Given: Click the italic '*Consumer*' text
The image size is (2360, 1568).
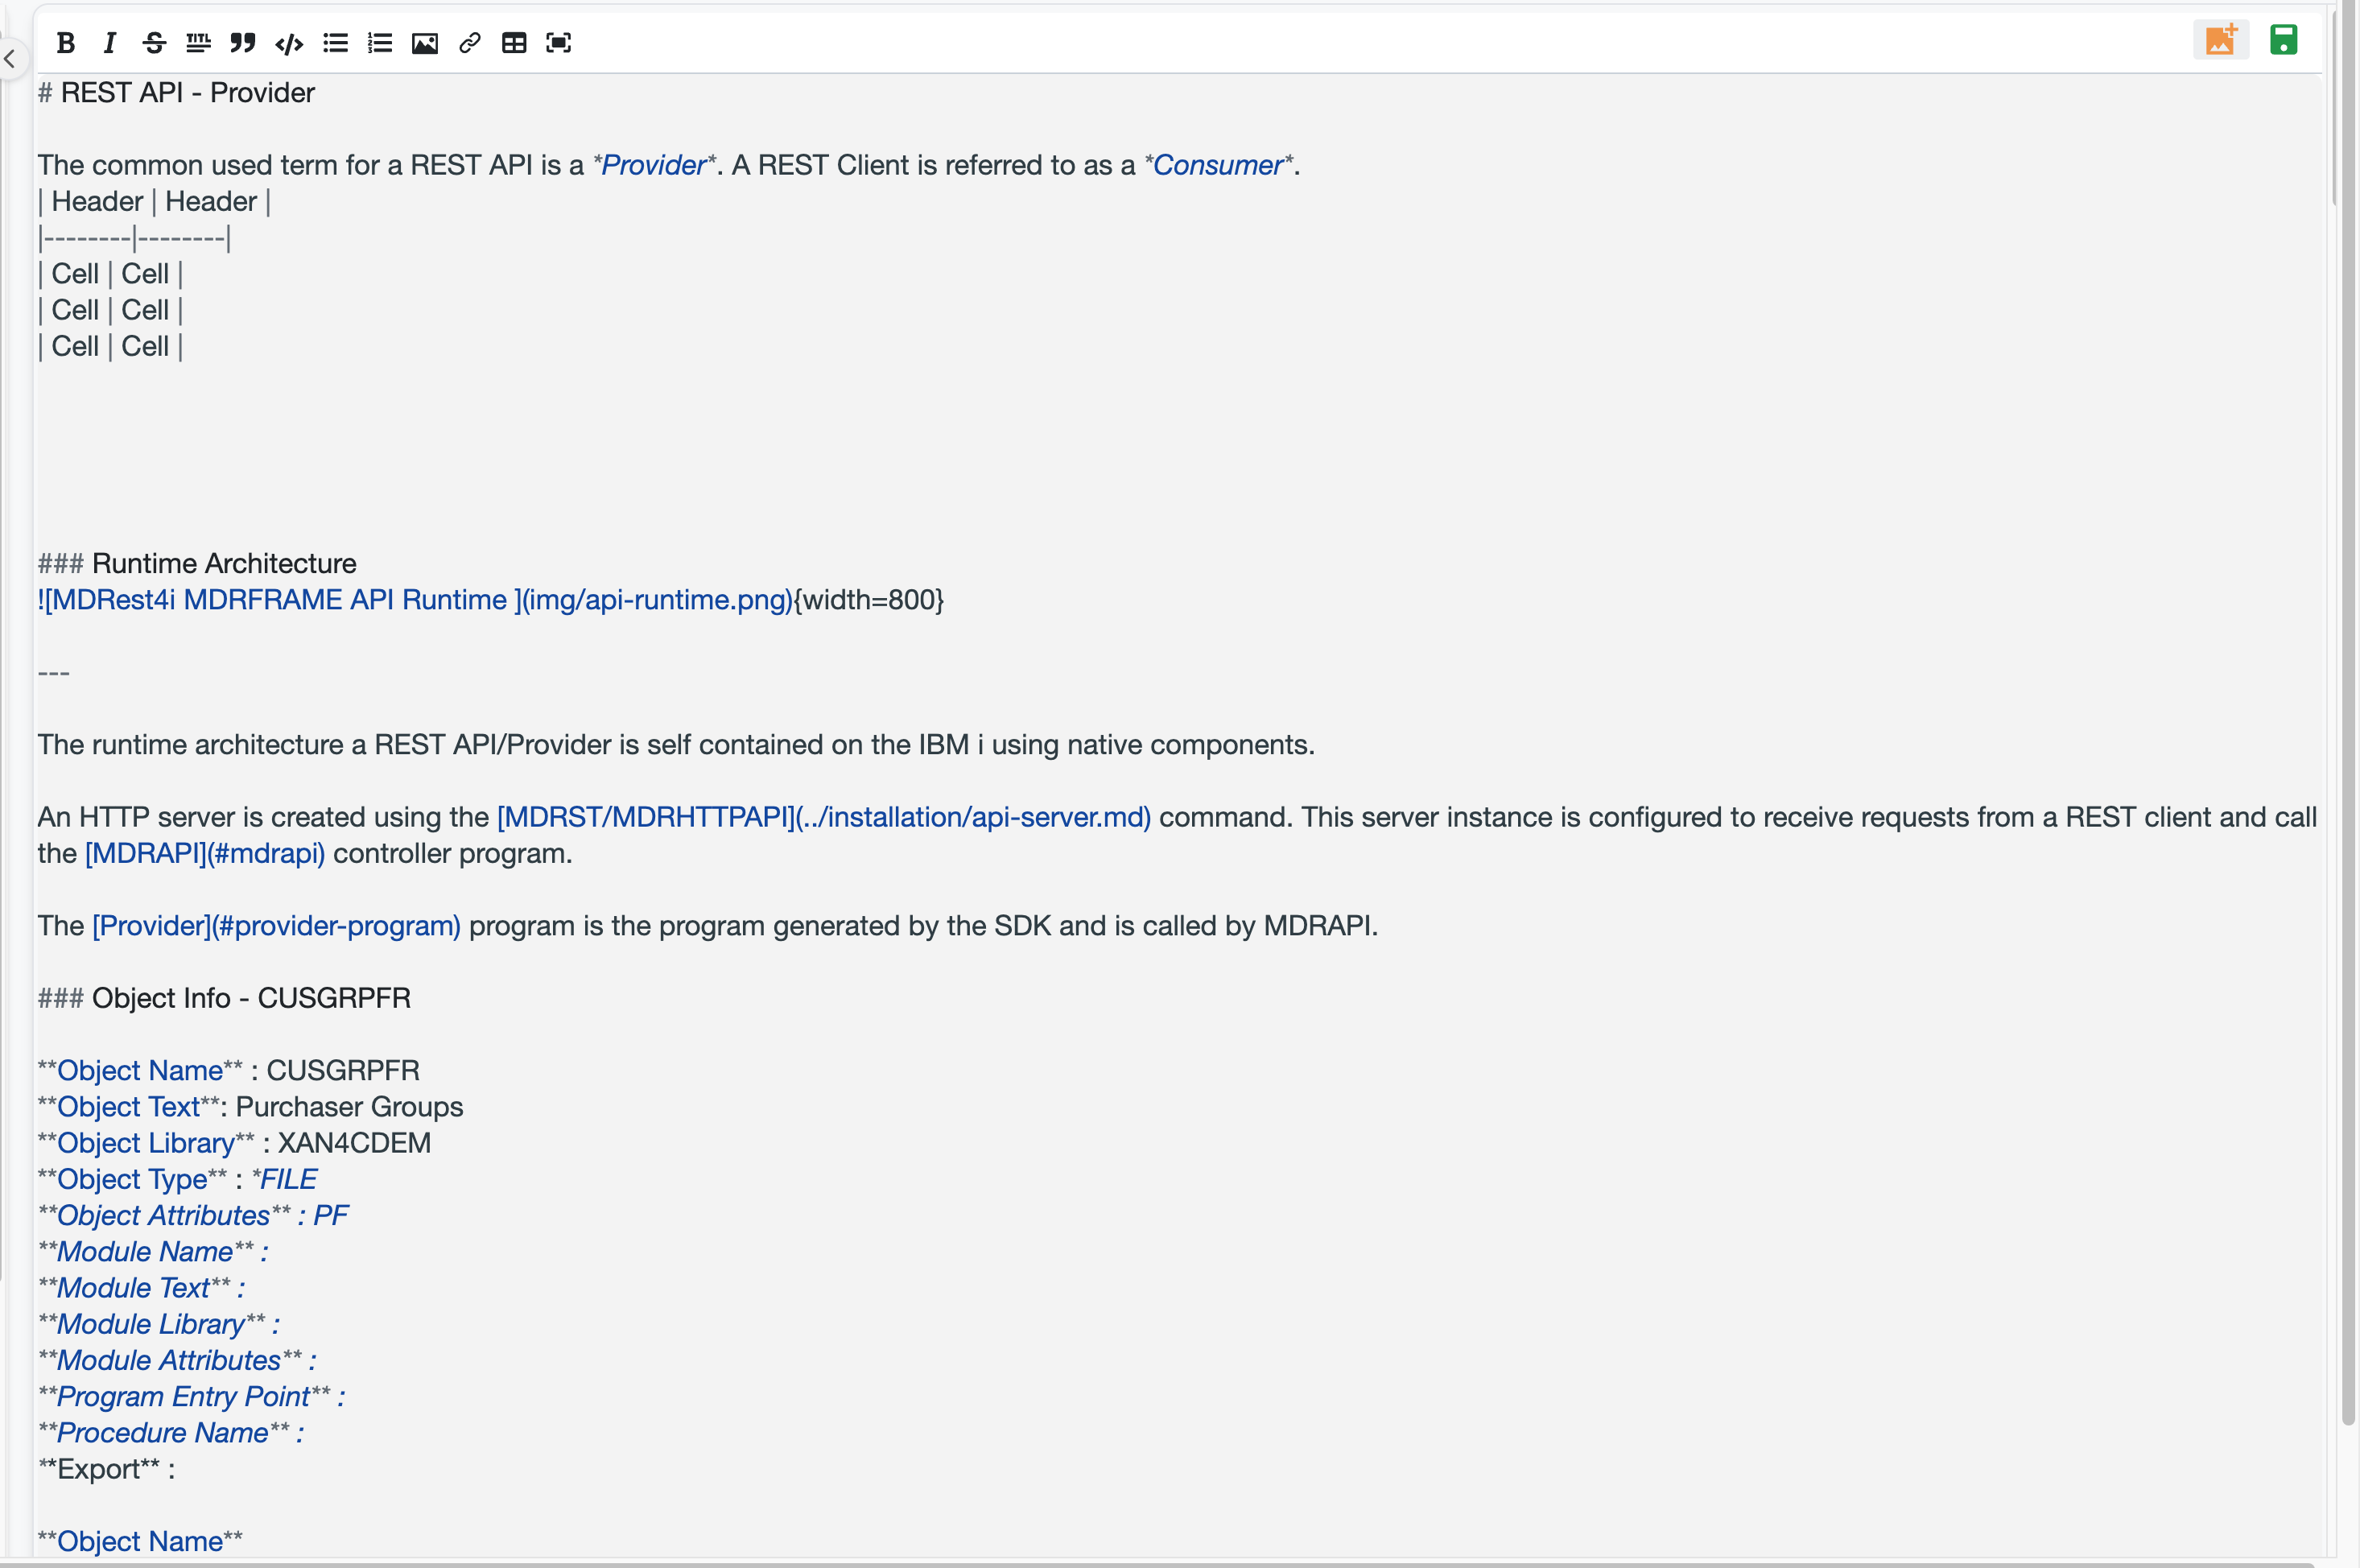Looking at the screenshot, I should [1219, 165].
